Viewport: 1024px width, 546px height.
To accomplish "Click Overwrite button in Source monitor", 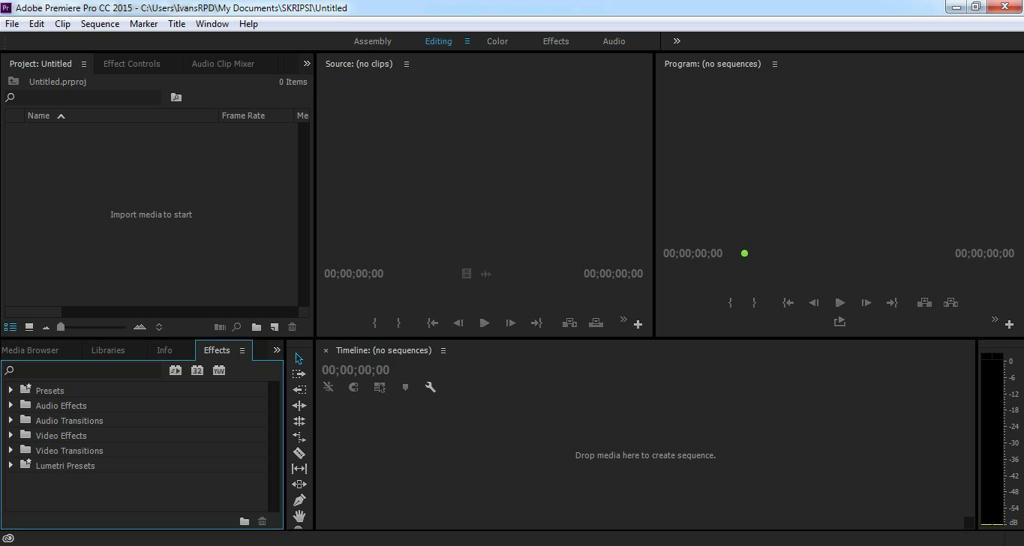I will coord(596,323).
